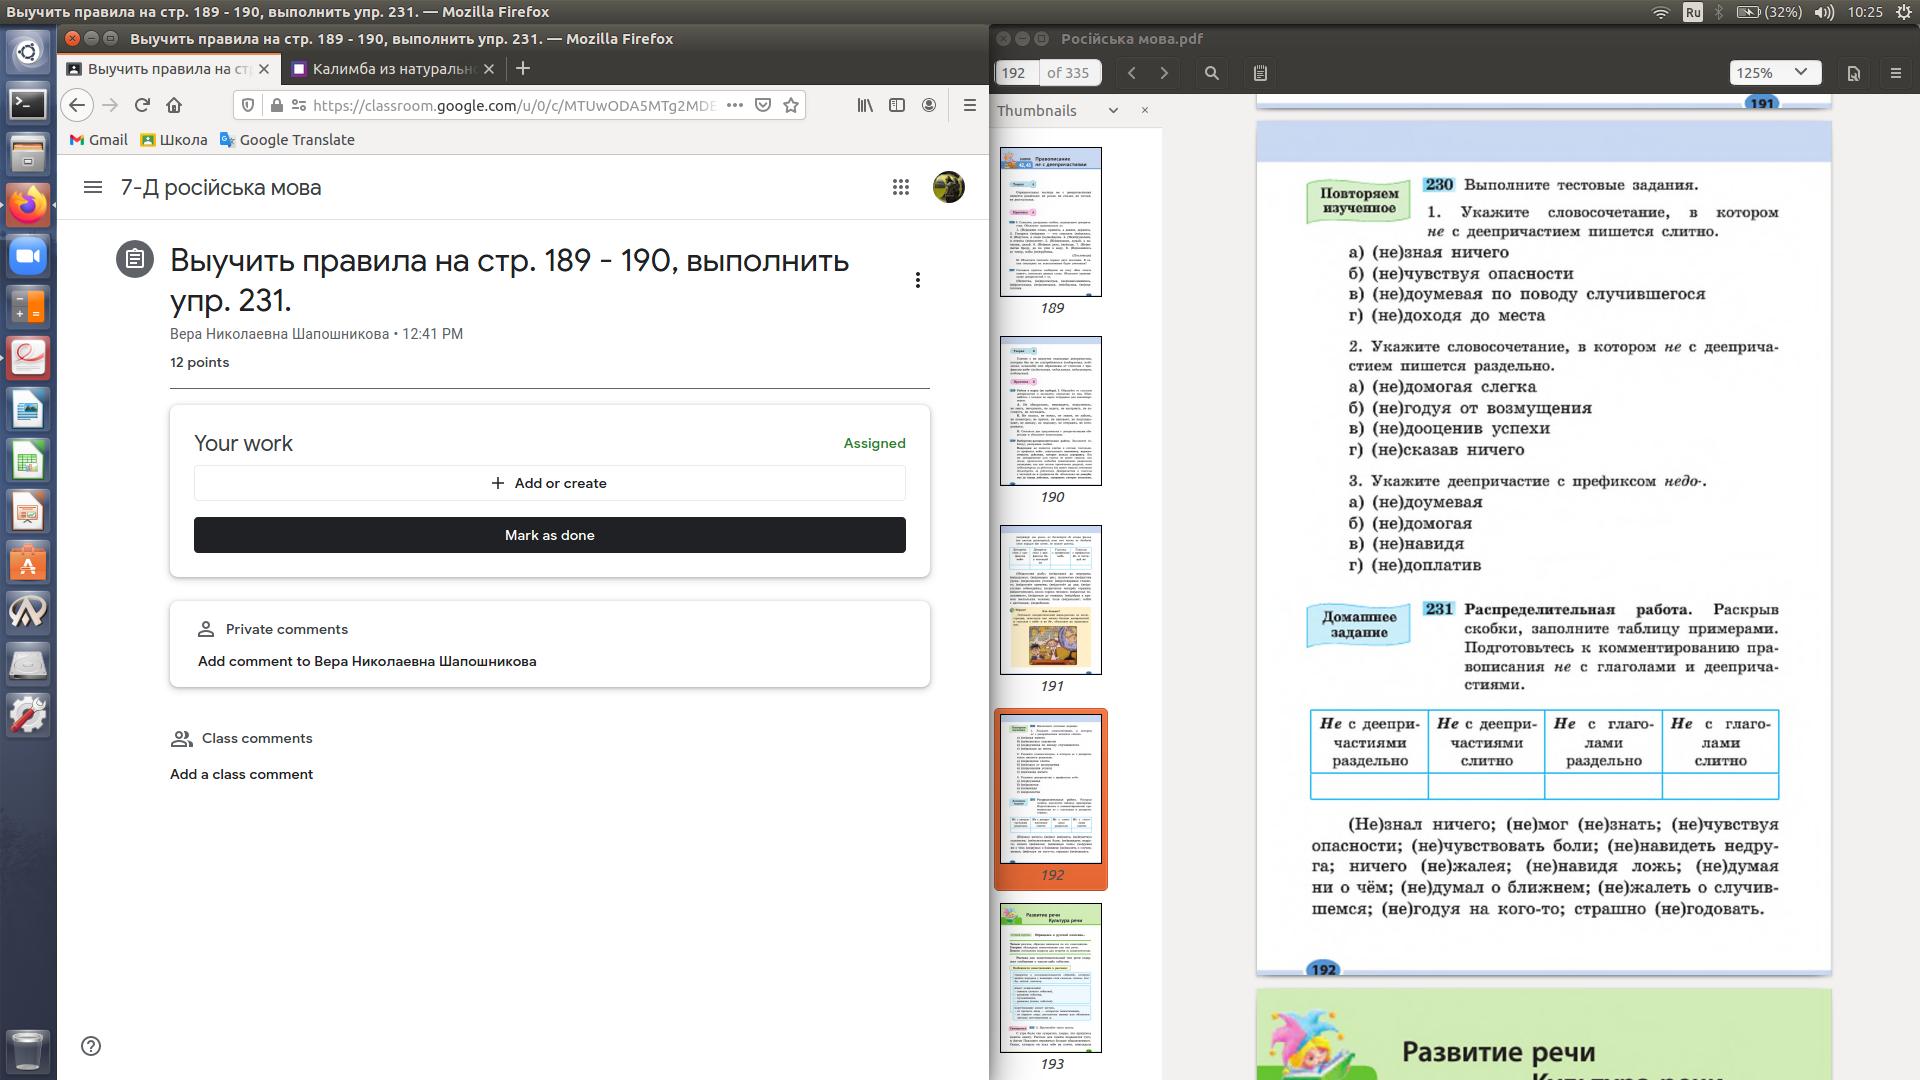Click the PDF page number field
The image size is (1920, 1080).
pos(1016,73)
